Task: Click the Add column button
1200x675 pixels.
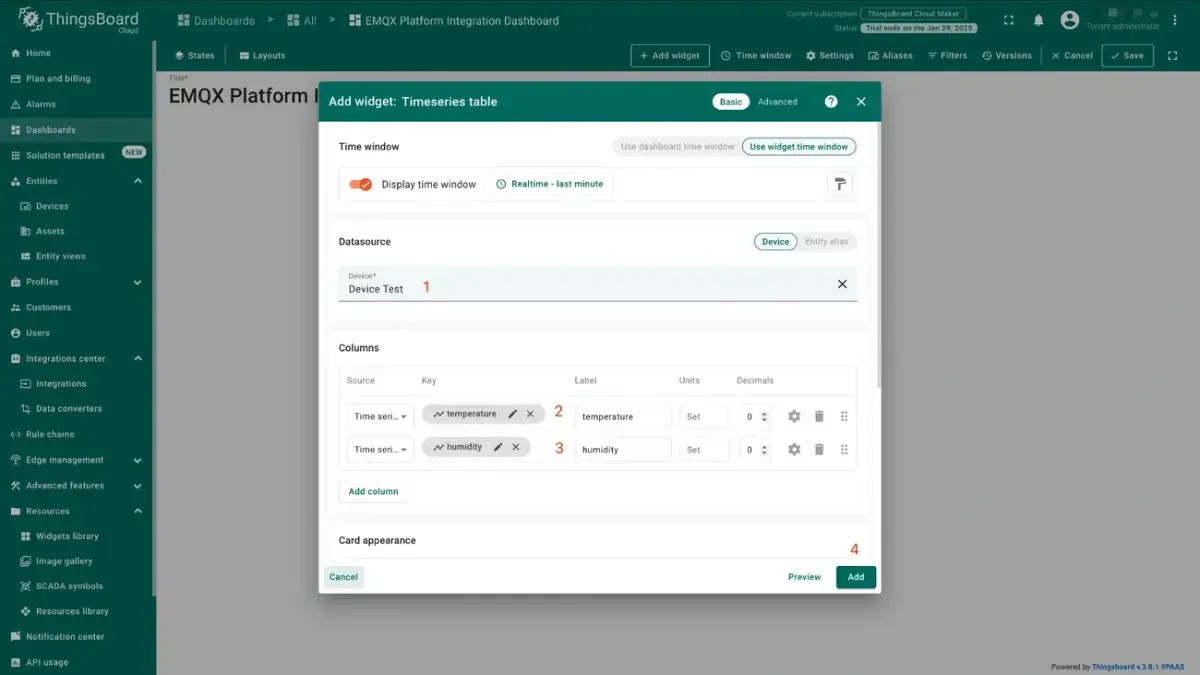Action: [373, 491]
